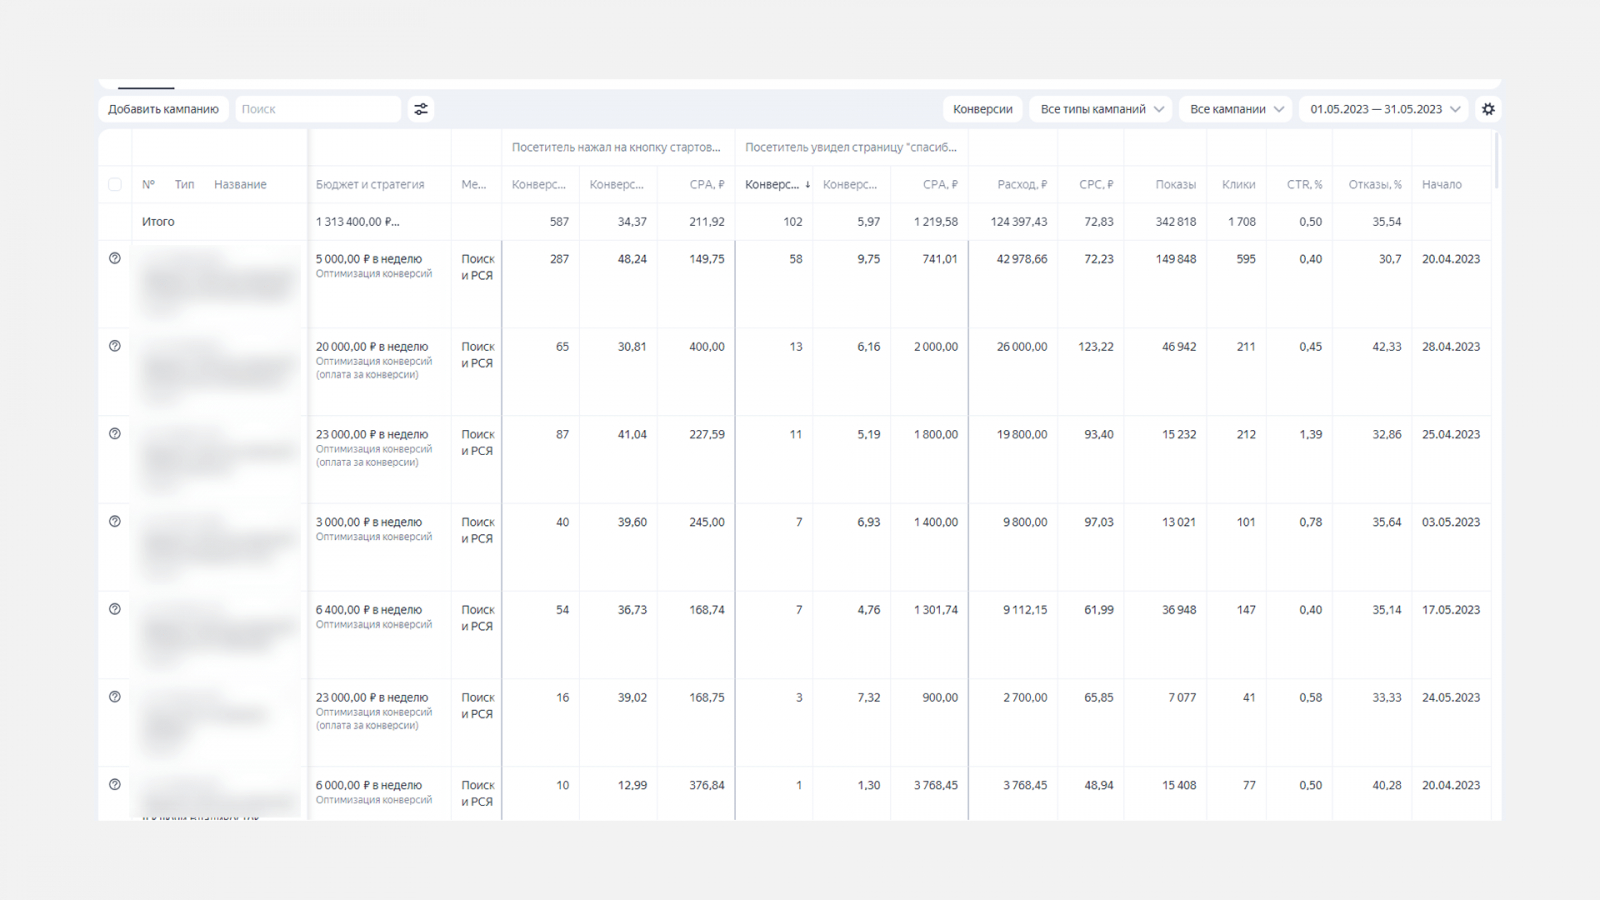
Task: Click status icon of campaign started 25.04.2023
Action: [115, 434]
